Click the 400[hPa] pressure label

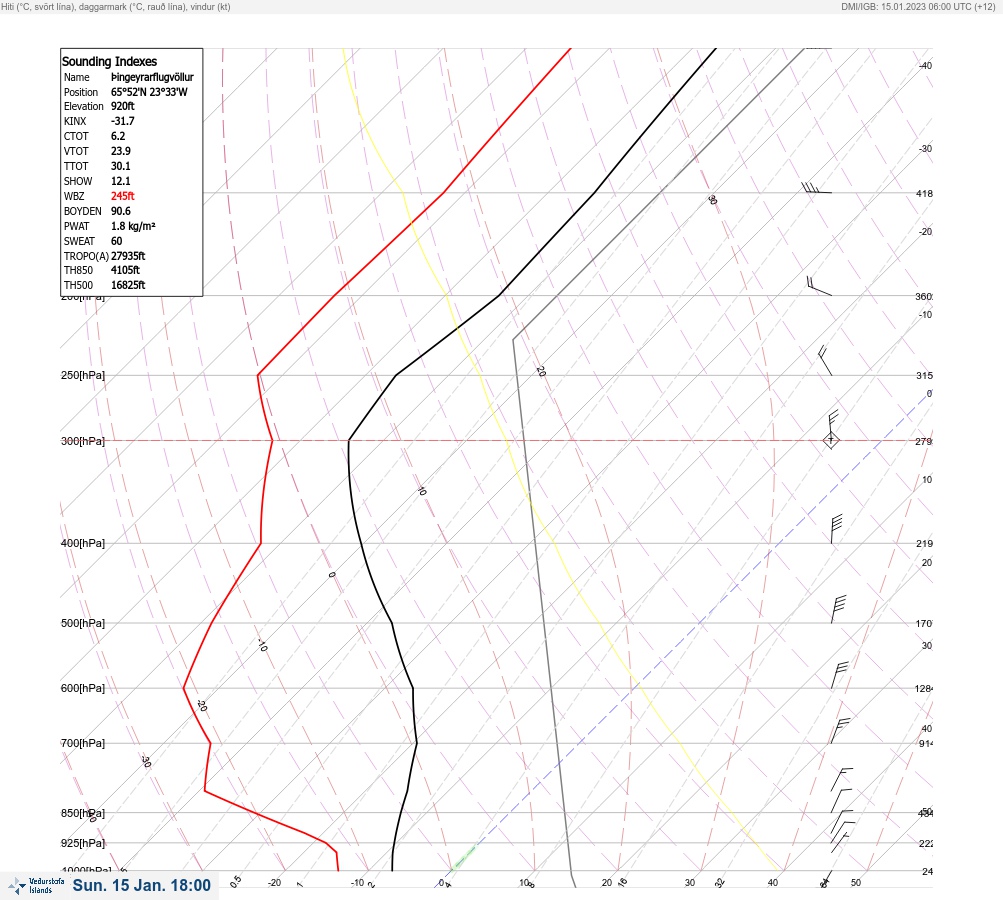pyautogui.click(x=83, y=543)
